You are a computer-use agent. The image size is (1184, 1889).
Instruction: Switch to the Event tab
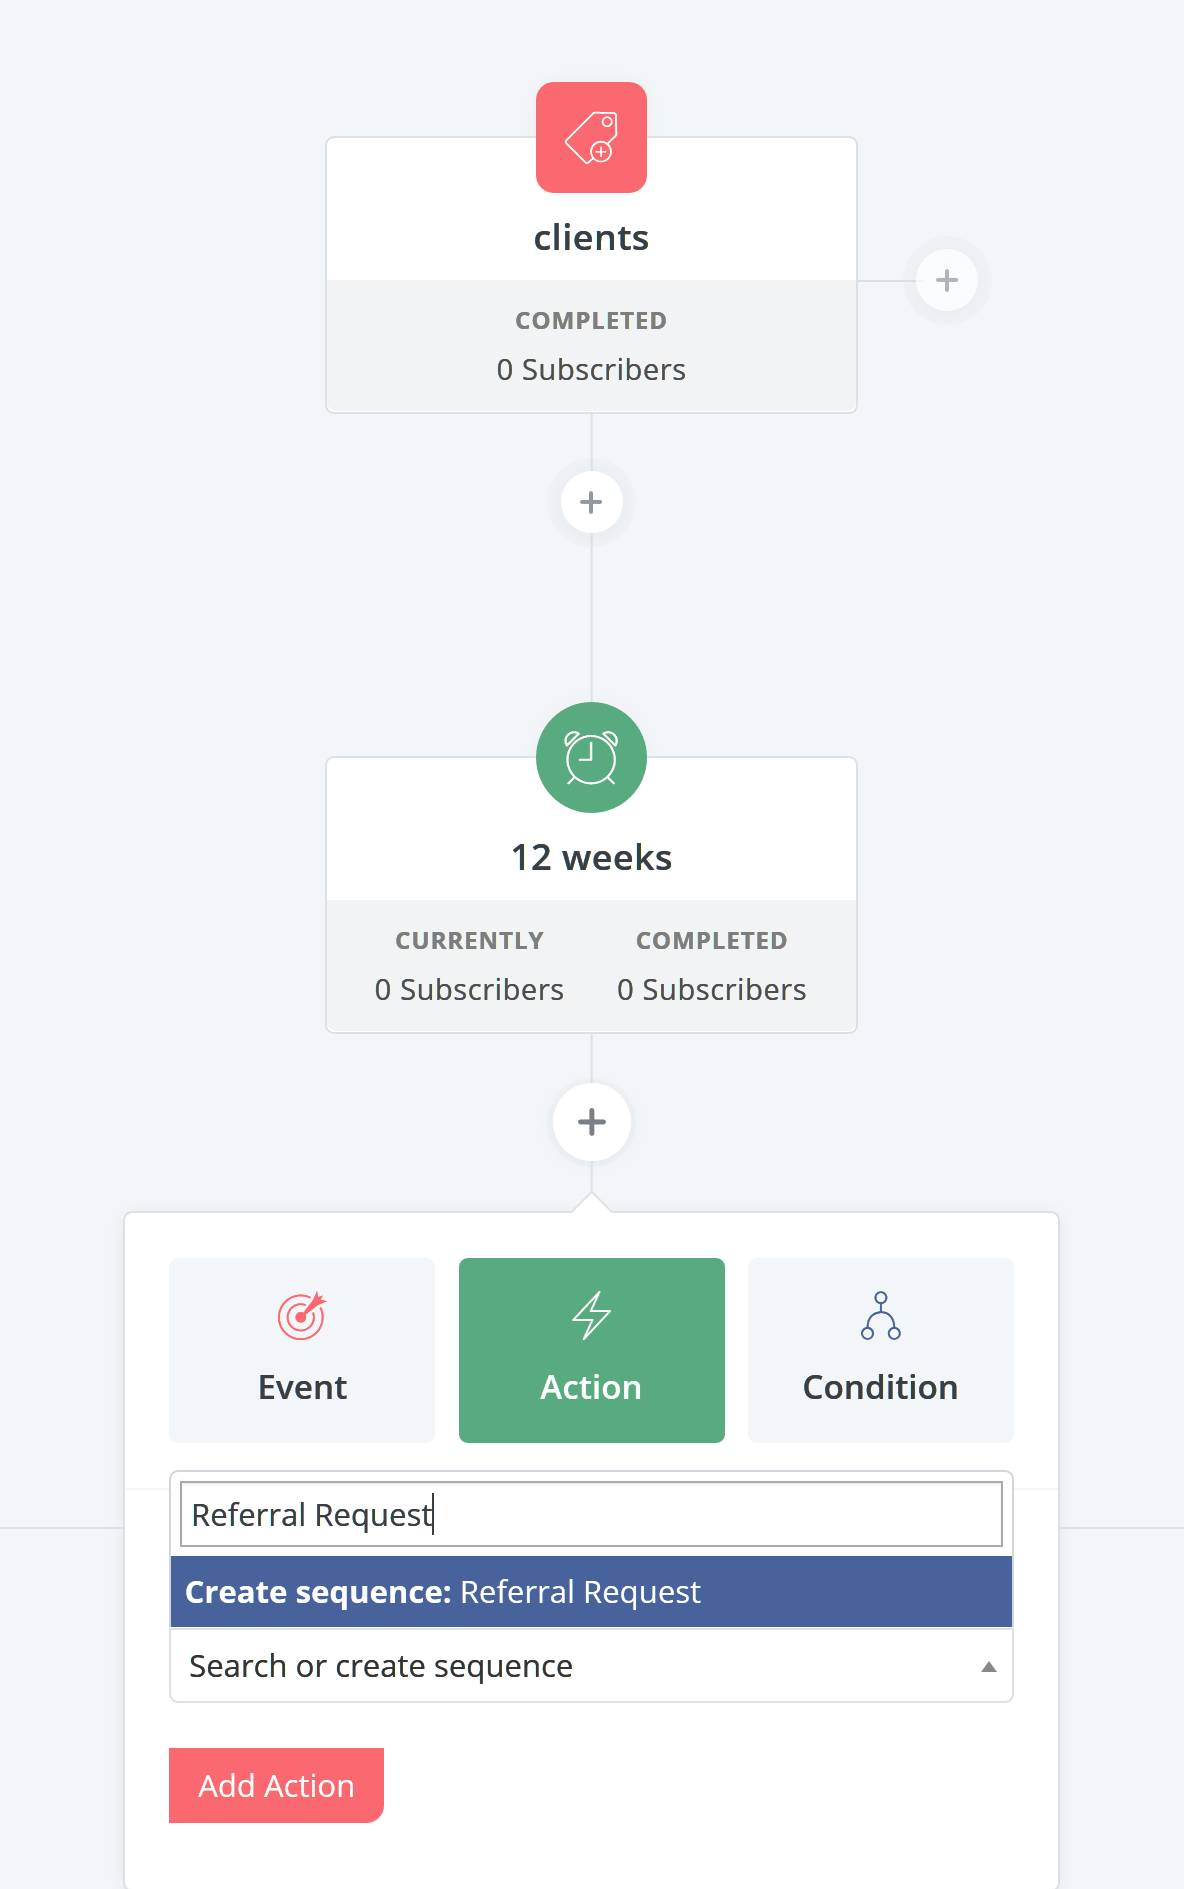(x=302, y=1350)
